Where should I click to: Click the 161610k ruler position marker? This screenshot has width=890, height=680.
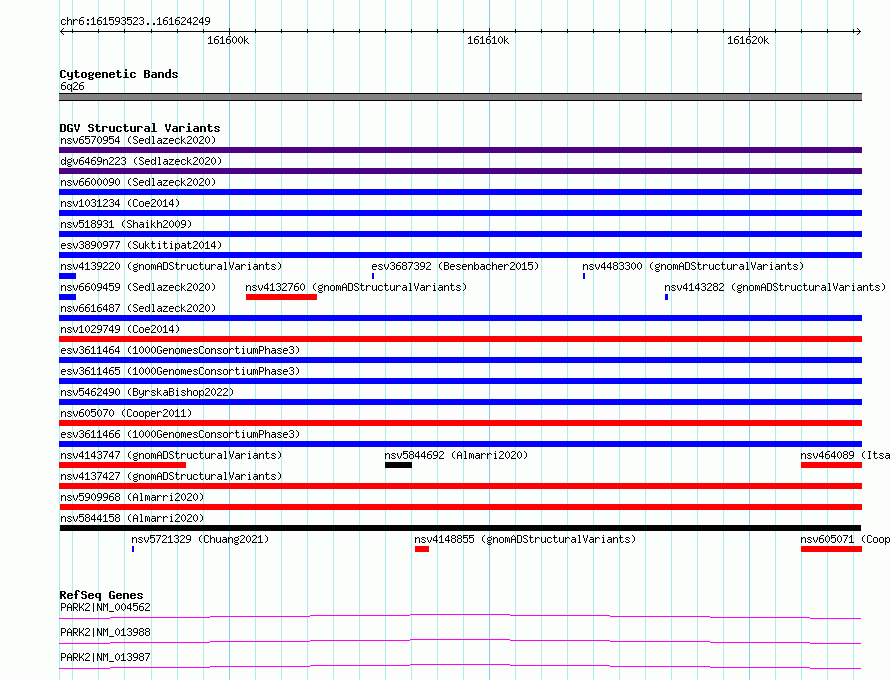coord(488,40)
